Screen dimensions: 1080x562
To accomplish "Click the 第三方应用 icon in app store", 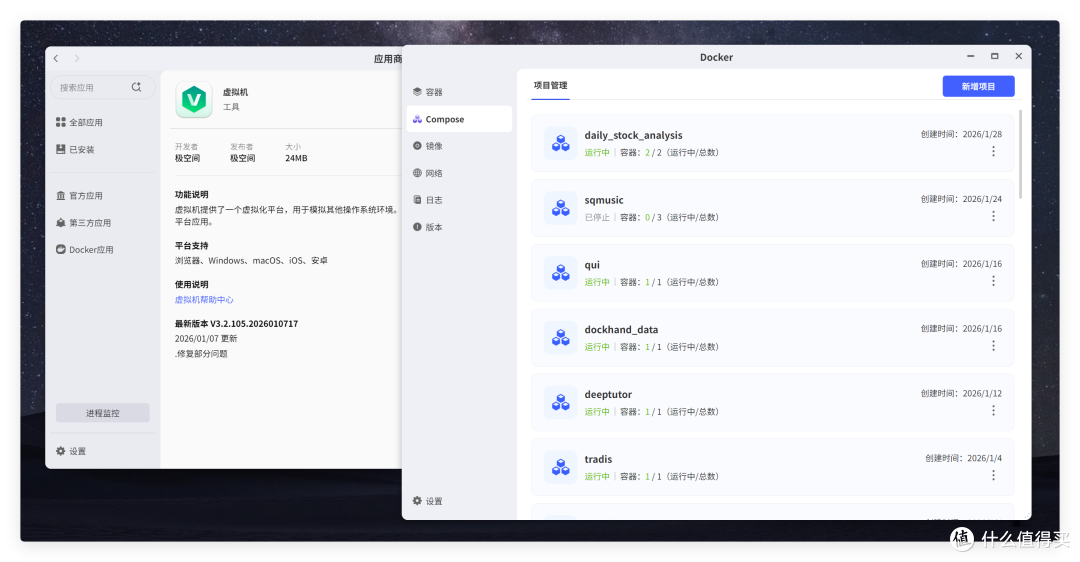I will (61, 222).
